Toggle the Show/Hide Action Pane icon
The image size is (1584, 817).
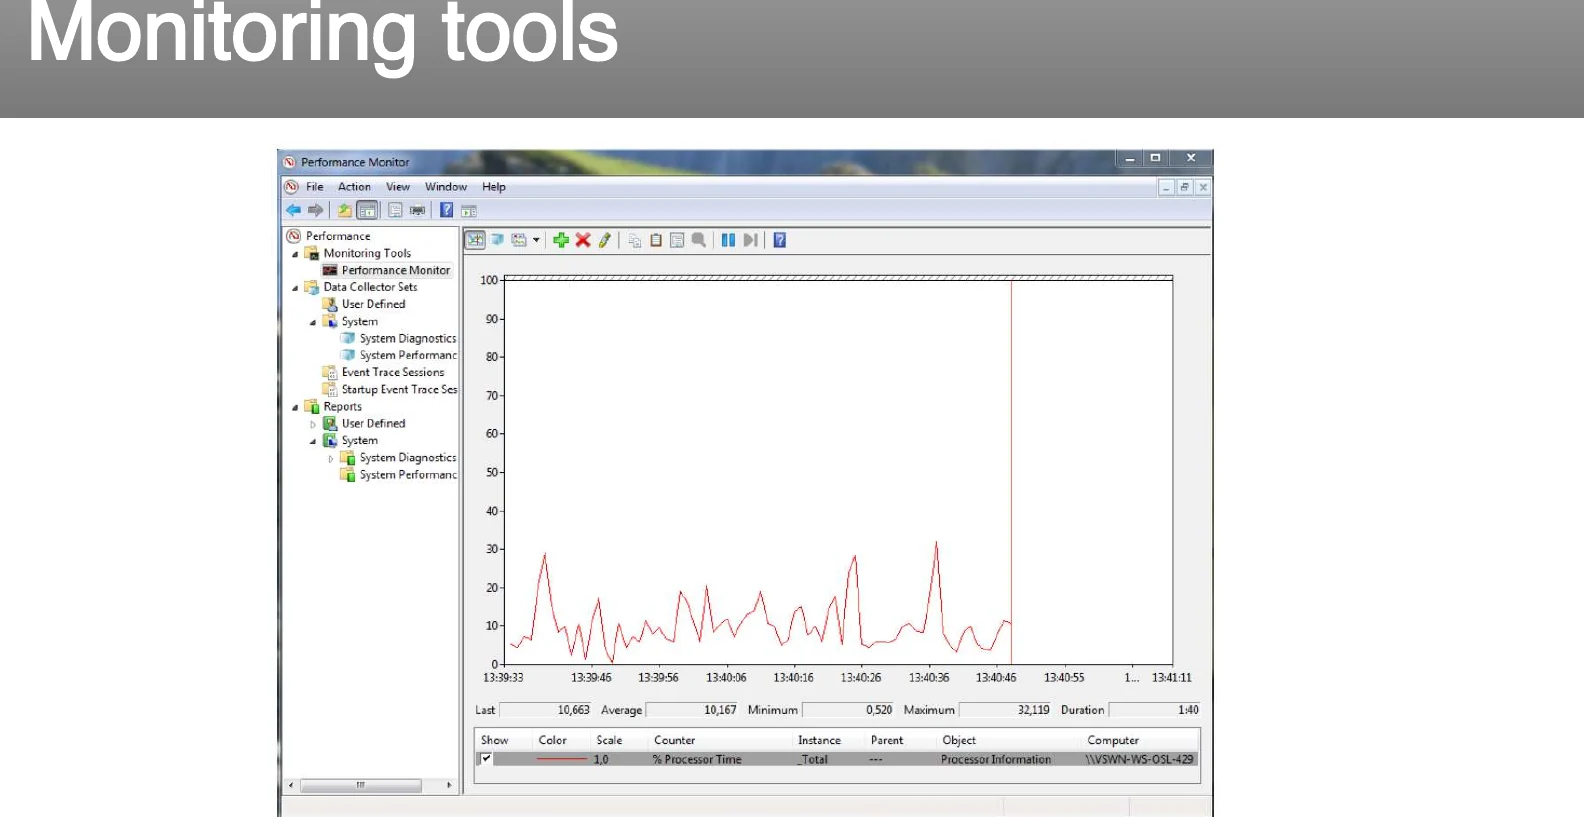click(468, 210)
